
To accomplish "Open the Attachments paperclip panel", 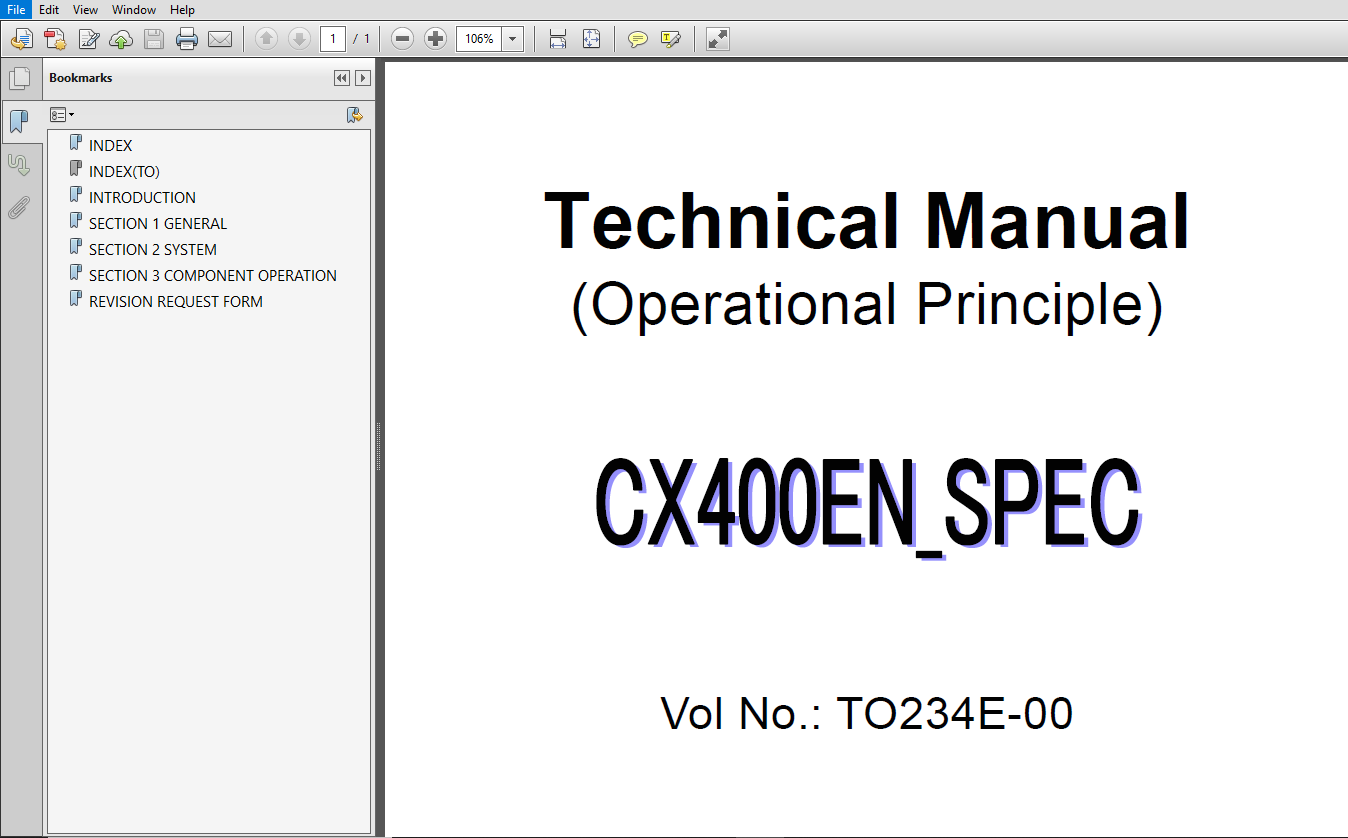I will (x=20, y=208).
